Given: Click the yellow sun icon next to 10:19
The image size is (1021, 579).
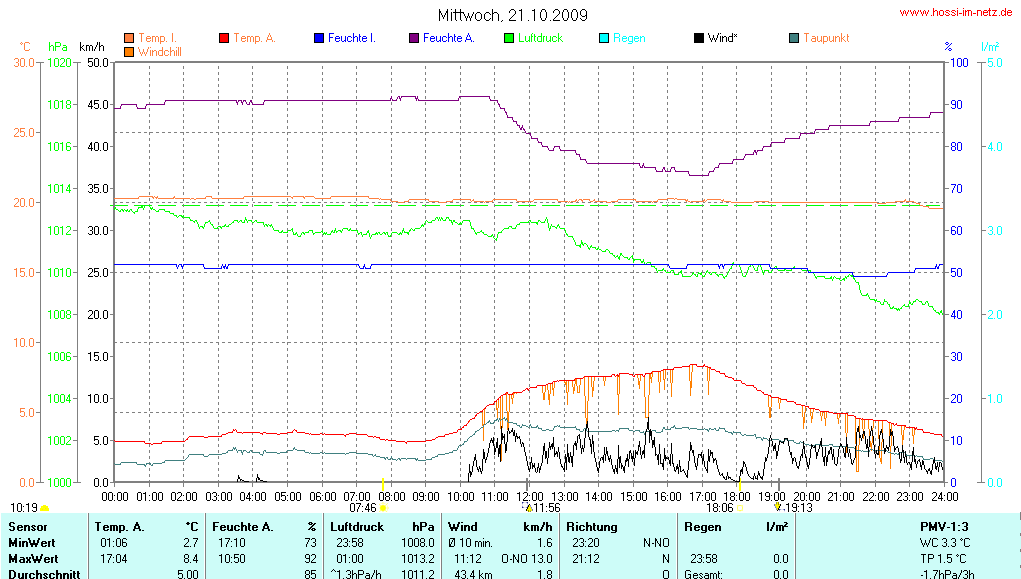Looking at the screenshot, I should (x=44, y=509).
